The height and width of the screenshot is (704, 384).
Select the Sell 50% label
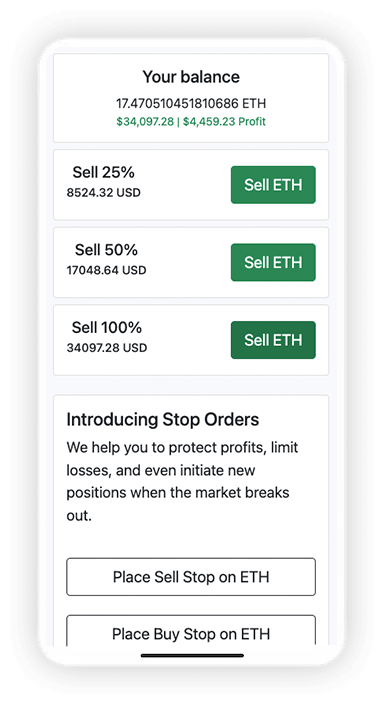[106, 250]
